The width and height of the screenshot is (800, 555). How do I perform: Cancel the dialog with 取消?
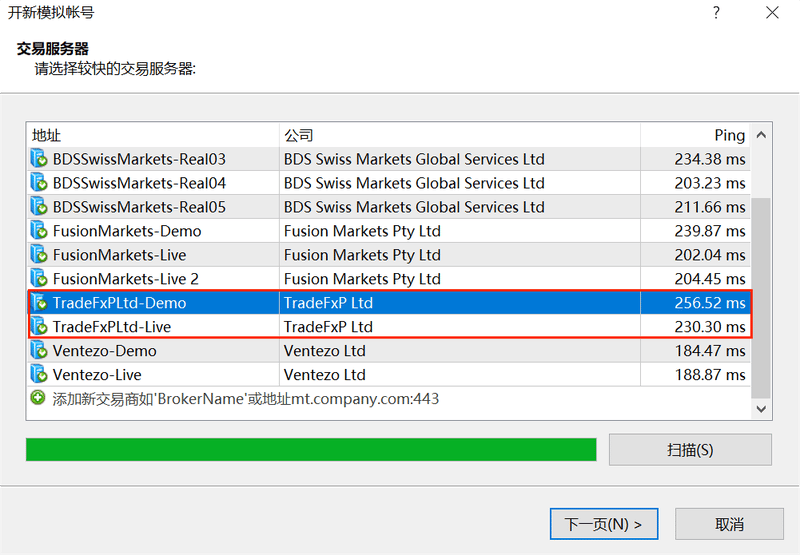(729, 523)
